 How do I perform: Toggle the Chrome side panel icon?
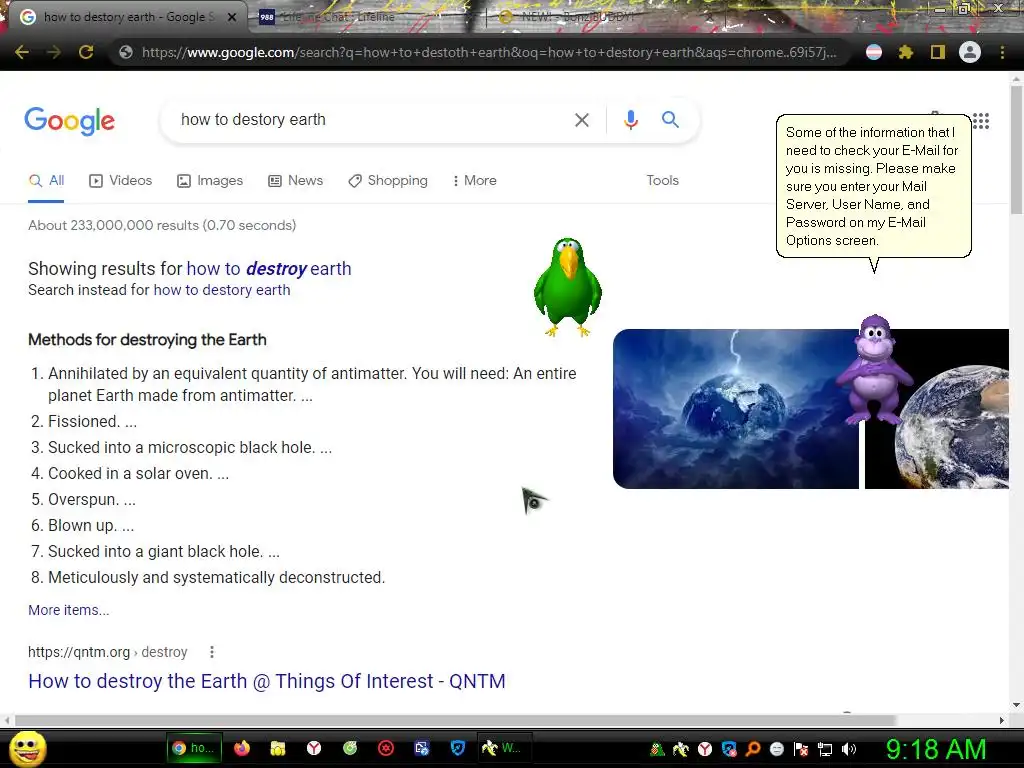[x=938, y=52]
